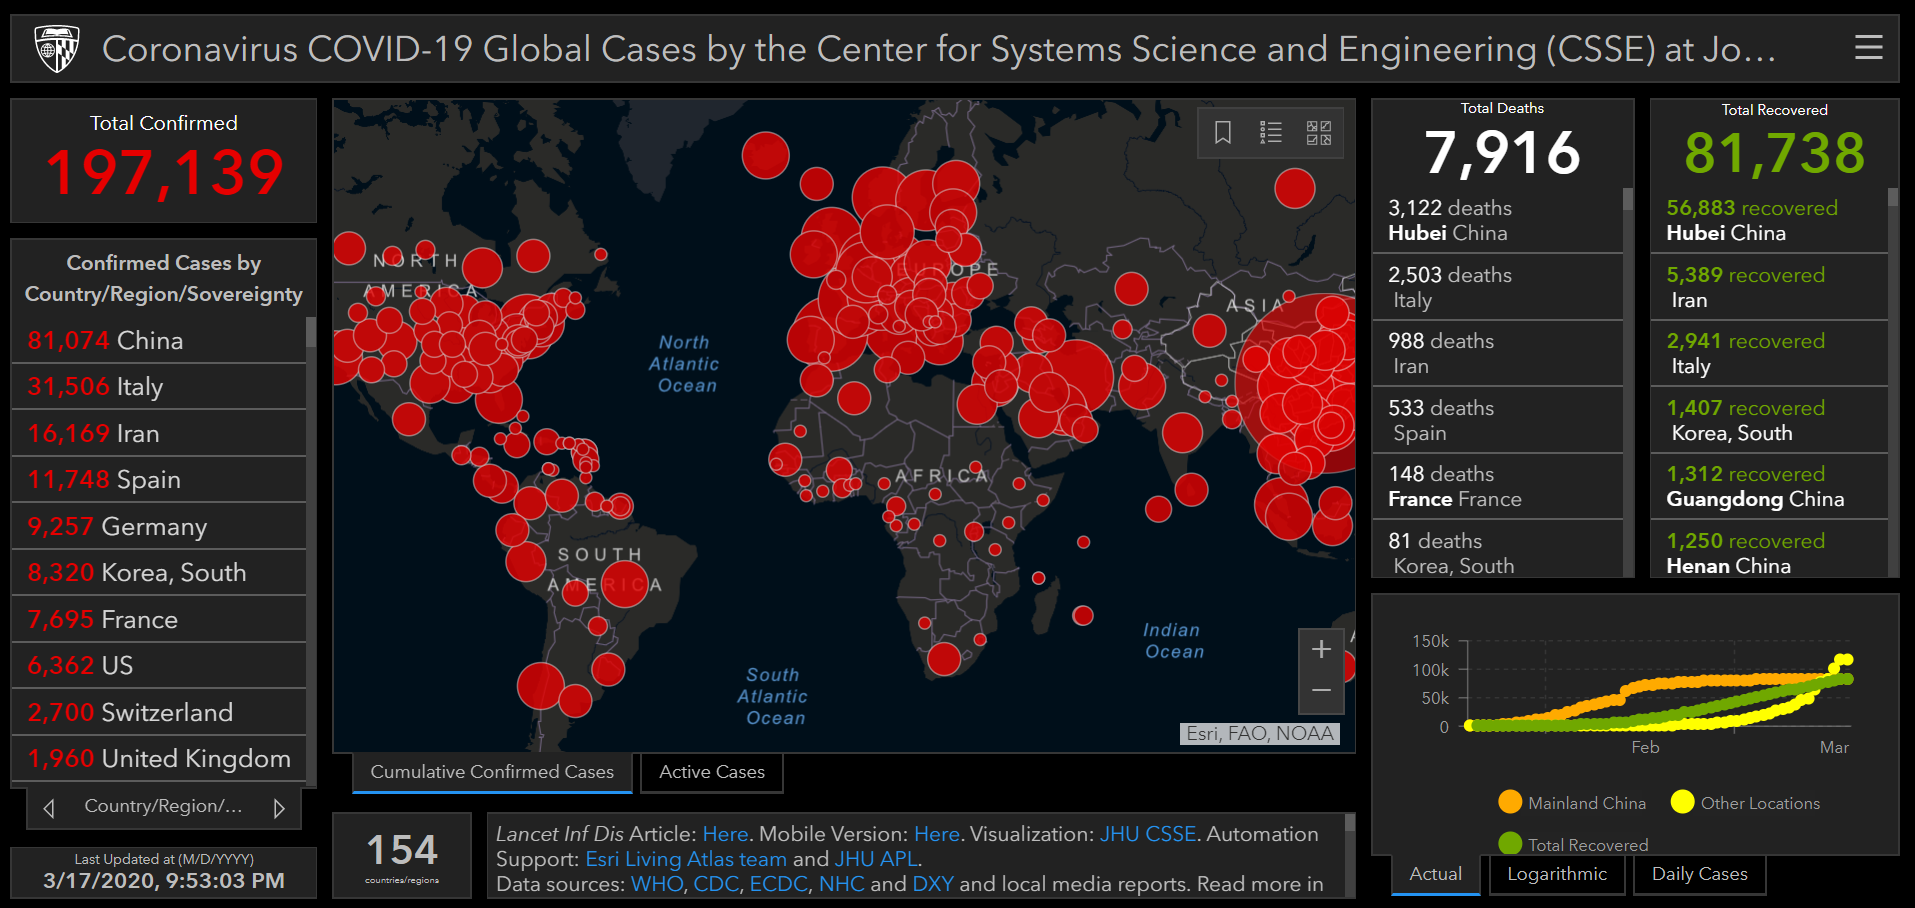1915x908 pixels.
Task: Select the Actual chart view
Action: click(1435, 874)
